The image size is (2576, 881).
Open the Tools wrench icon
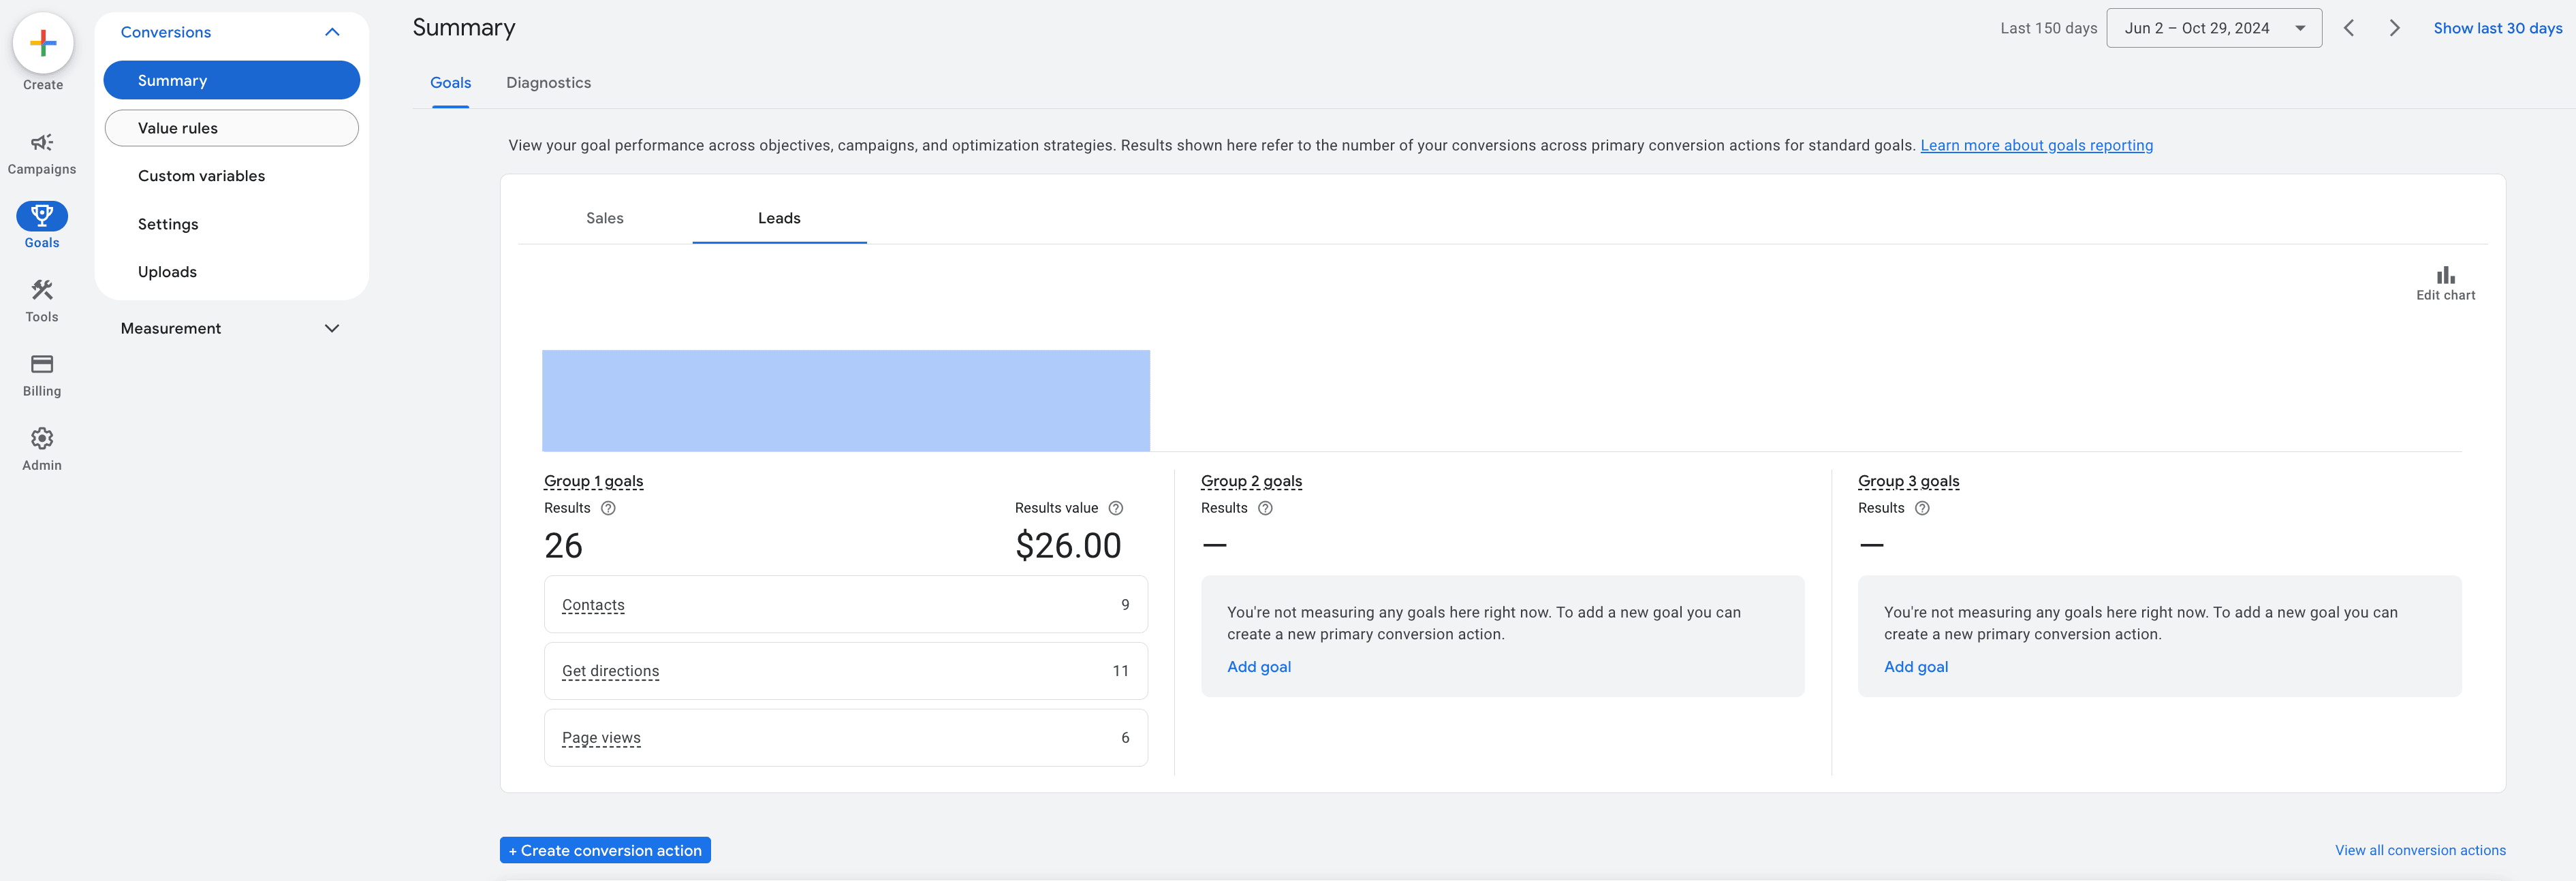tap(41, 289)
